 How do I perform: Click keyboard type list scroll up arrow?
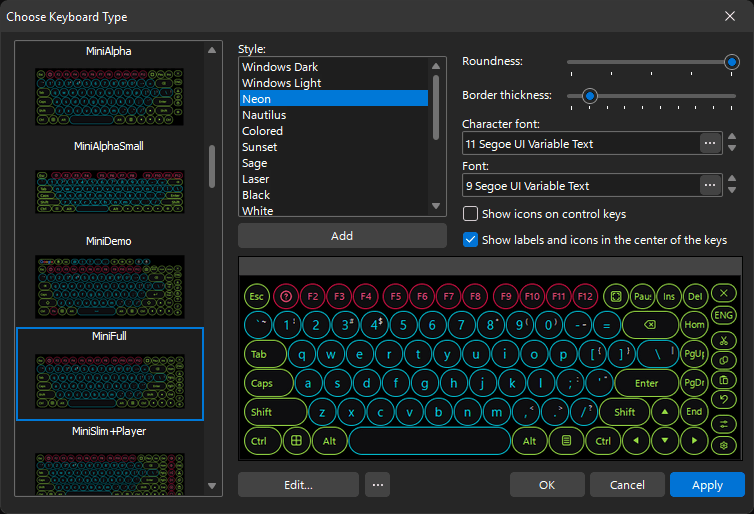tap(212, 50)
